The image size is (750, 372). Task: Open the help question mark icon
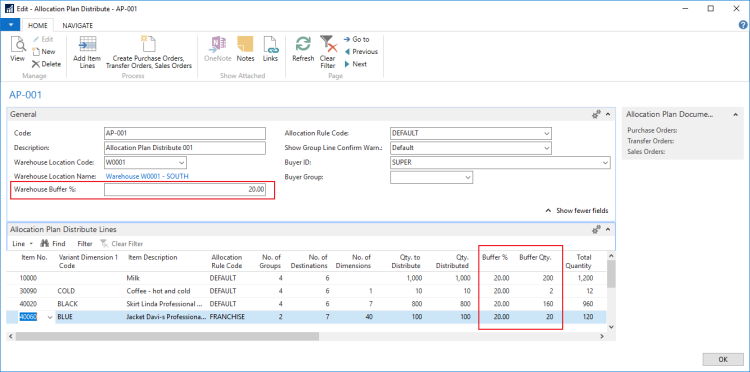pyautogui.click(x=743, y=25)
